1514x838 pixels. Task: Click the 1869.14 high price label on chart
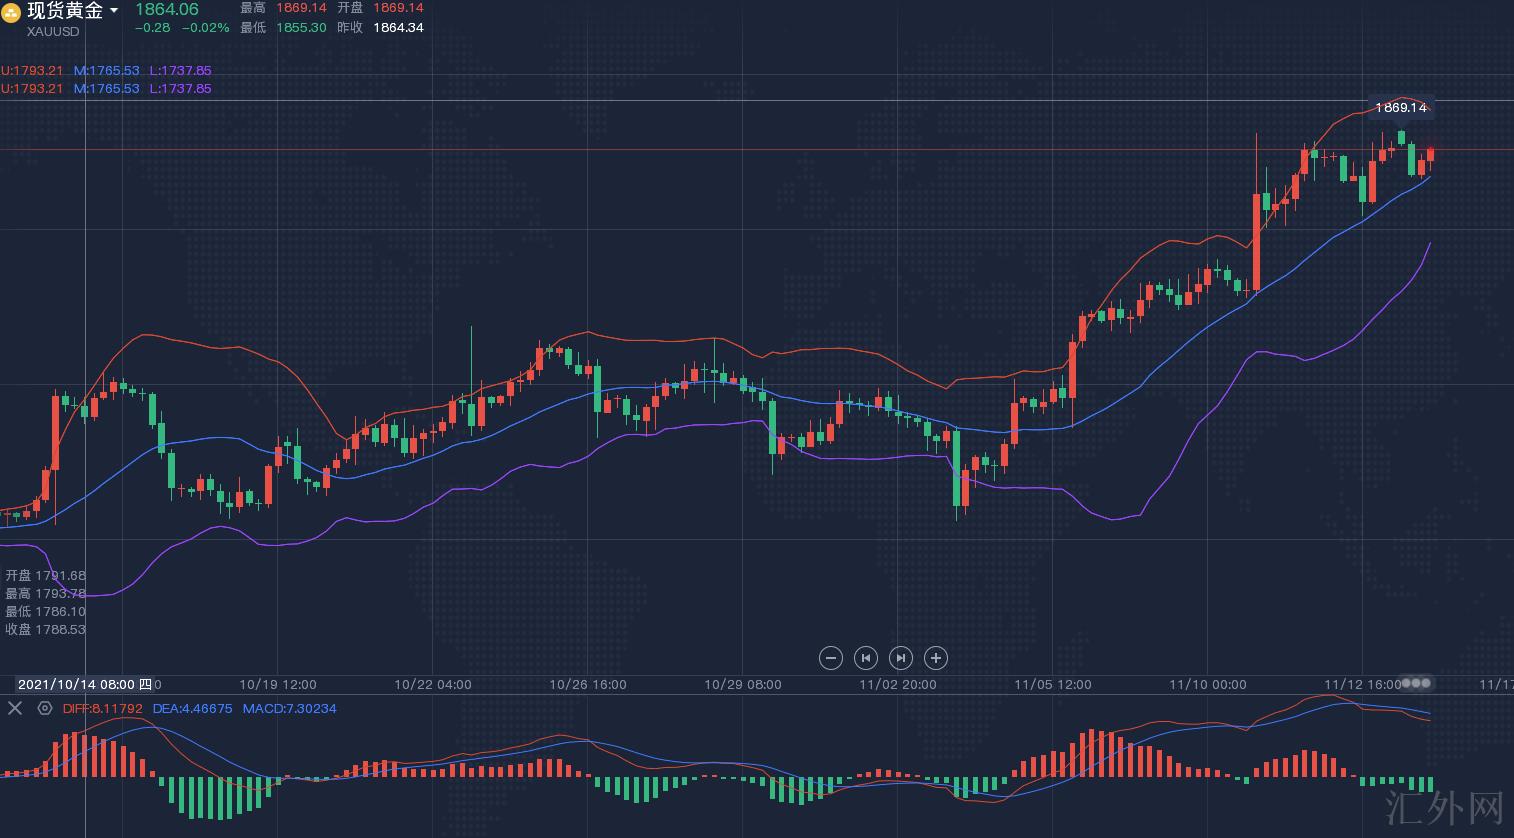tap(1400, 107)
